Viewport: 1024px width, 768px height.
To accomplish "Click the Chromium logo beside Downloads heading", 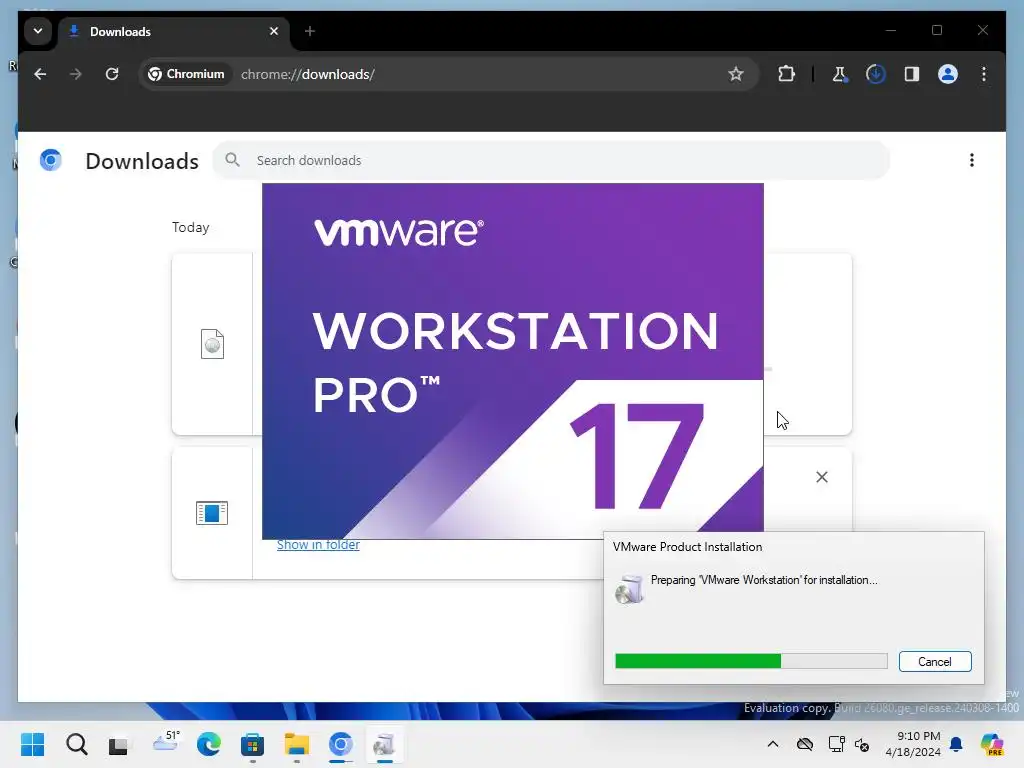I will 50,160.
